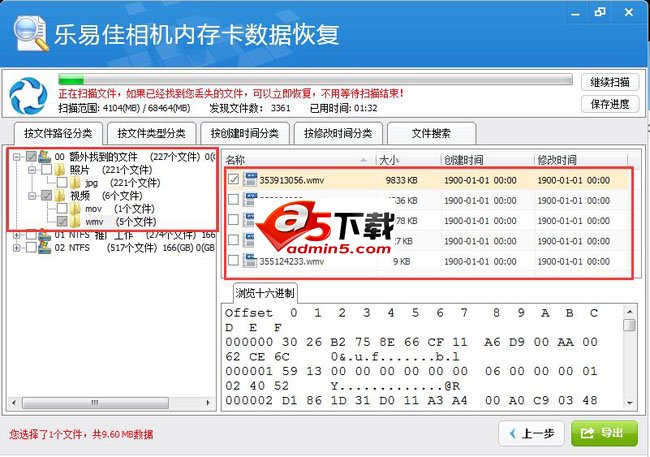650x457 pixels.
Task: Open the 文件搜索 tab
Action: click(431, 133)
